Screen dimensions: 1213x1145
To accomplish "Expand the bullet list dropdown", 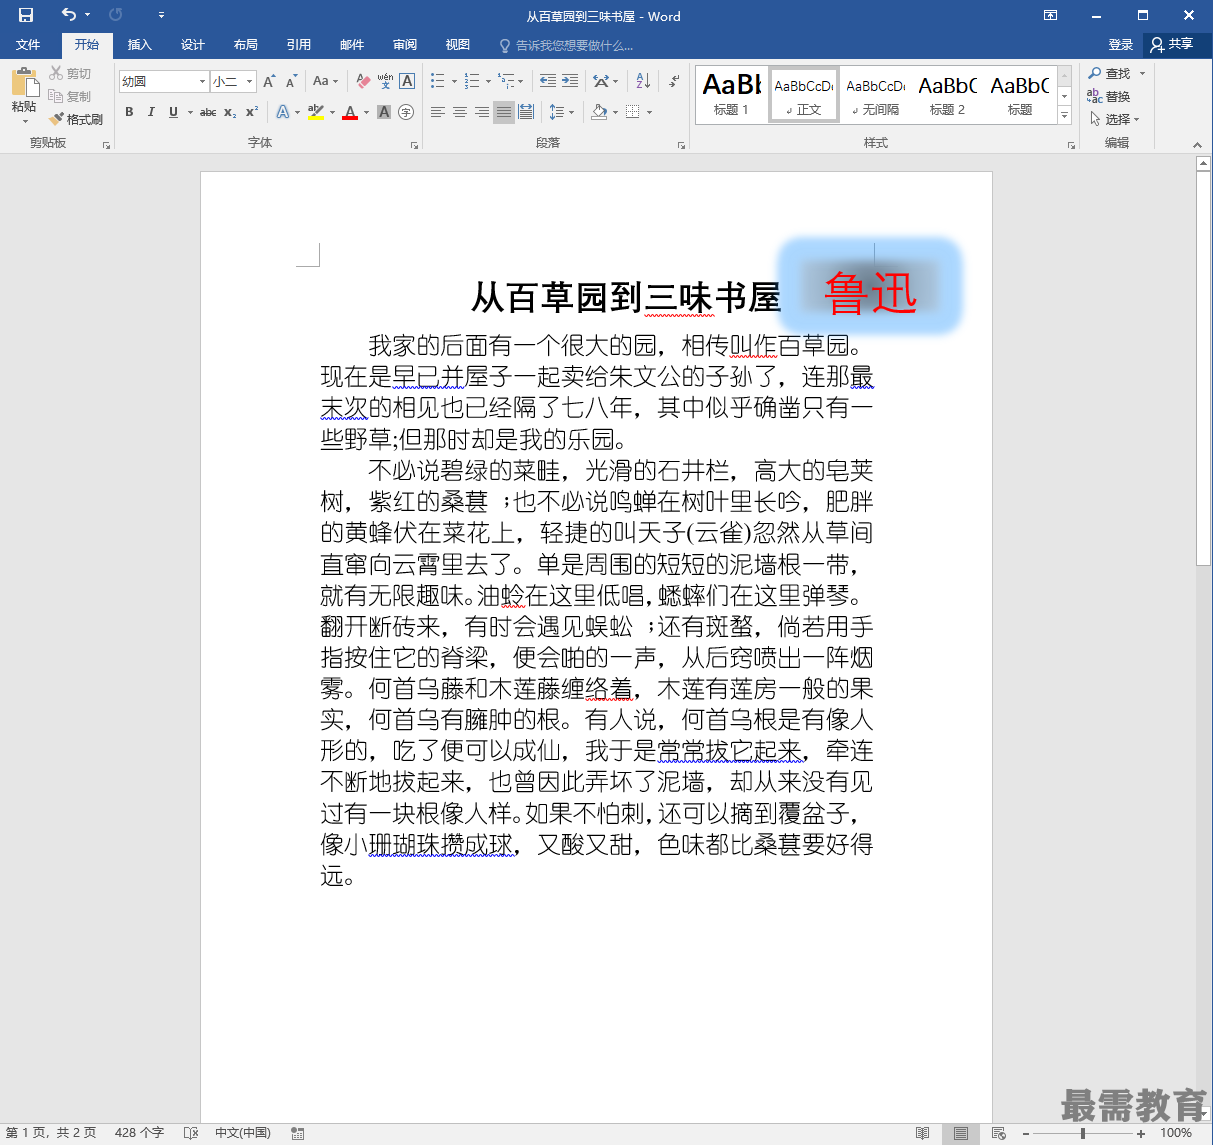I will pos(455,81).
